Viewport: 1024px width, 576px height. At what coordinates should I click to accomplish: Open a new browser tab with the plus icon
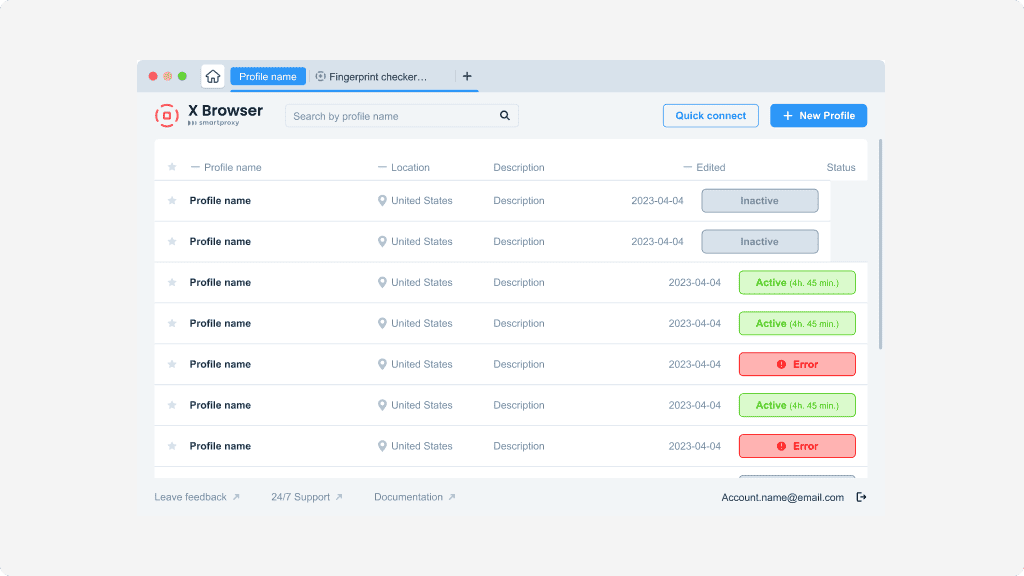coord(466,76)
